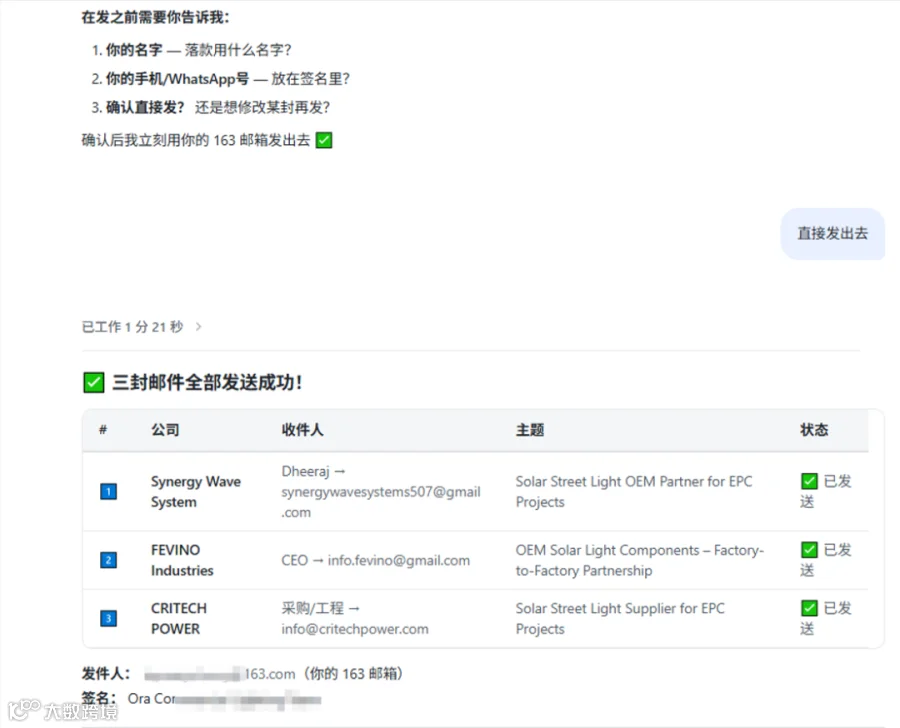
Task: Click the '已工作 1 分 21 秒' label
Action: [x=133, y=327]
